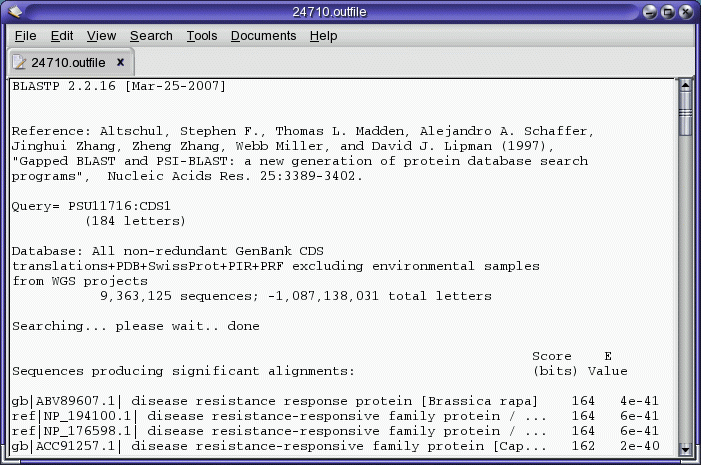Click the vertical scrollbar thumb

tap(685, 115)
